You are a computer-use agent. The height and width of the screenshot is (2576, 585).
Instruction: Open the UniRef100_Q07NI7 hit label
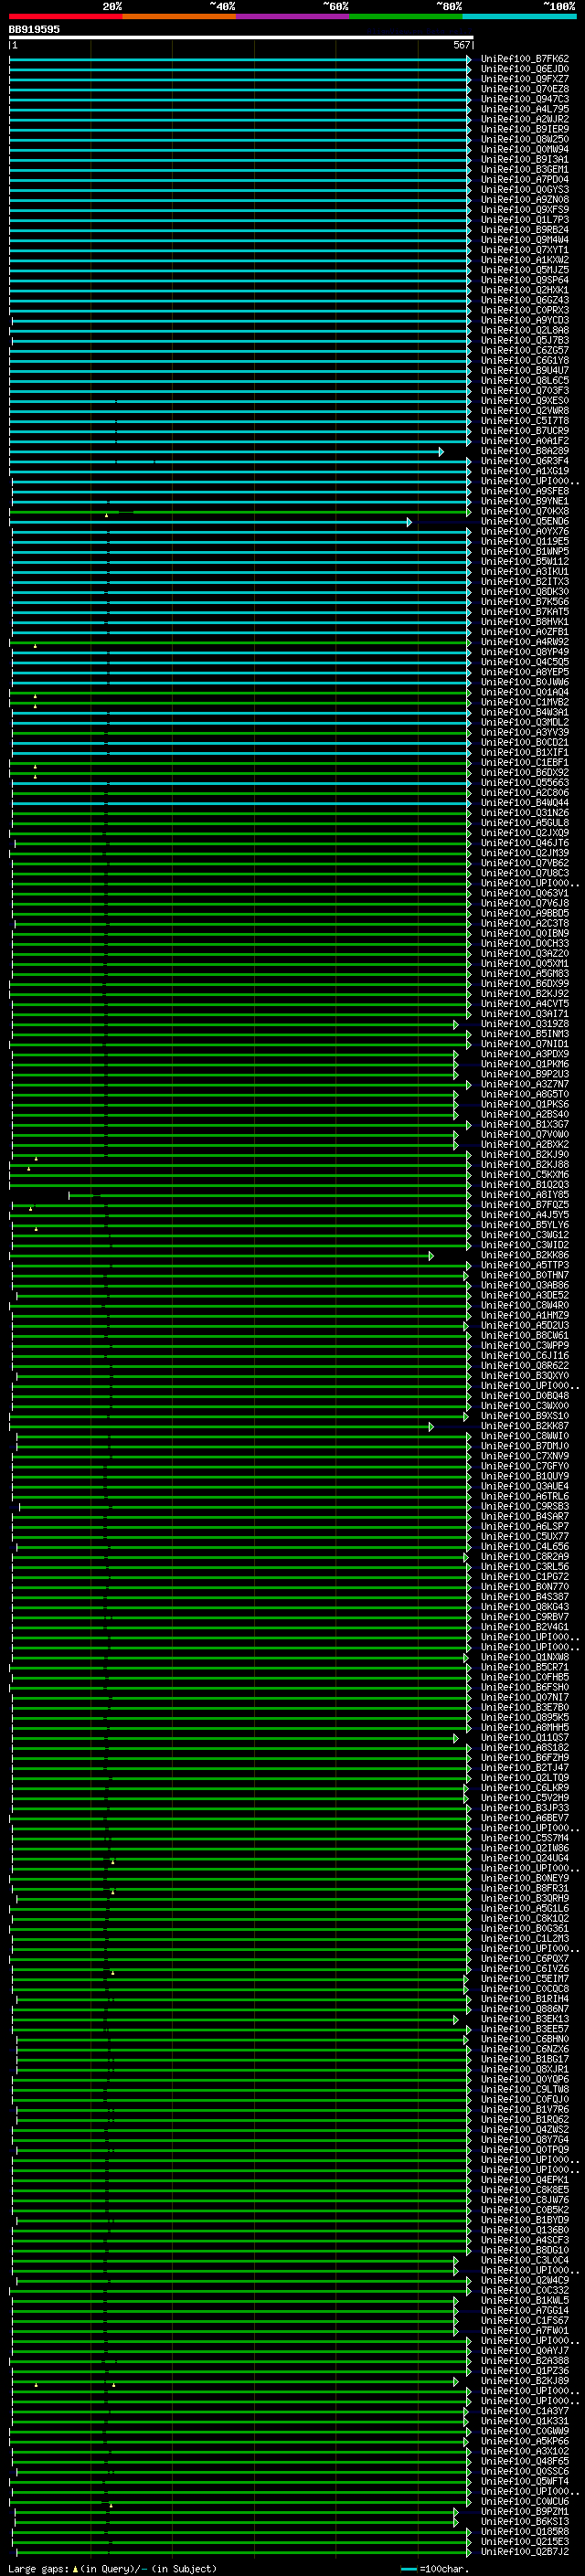click(x=524, y=1698)
